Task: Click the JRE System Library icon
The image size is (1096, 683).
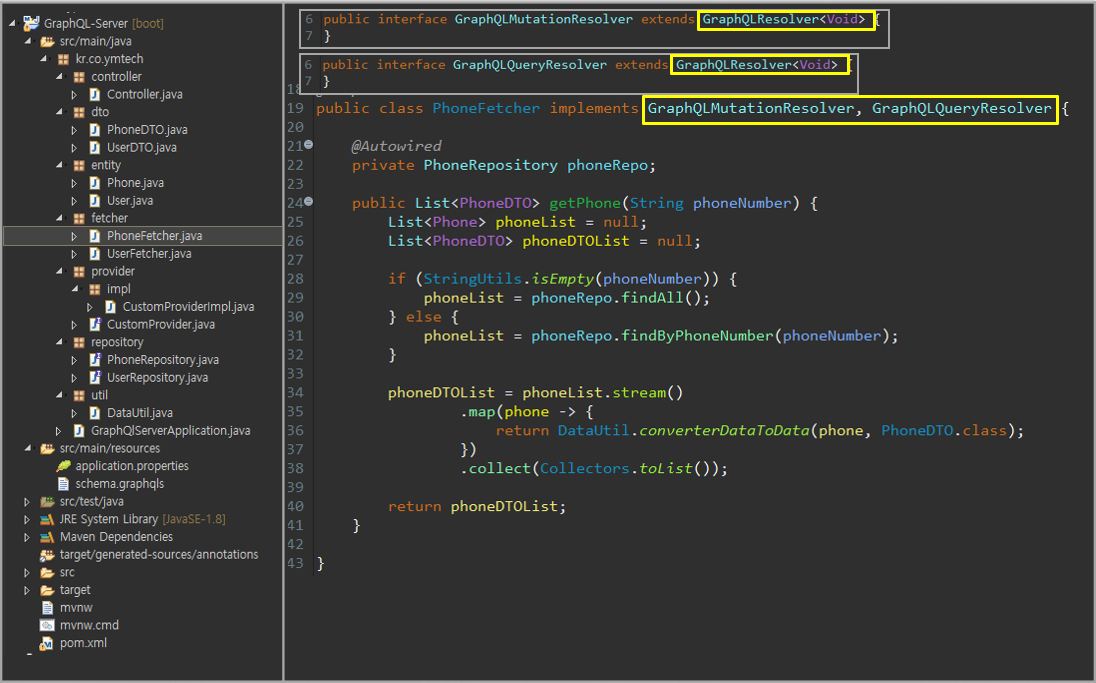Action: point(47,520)
